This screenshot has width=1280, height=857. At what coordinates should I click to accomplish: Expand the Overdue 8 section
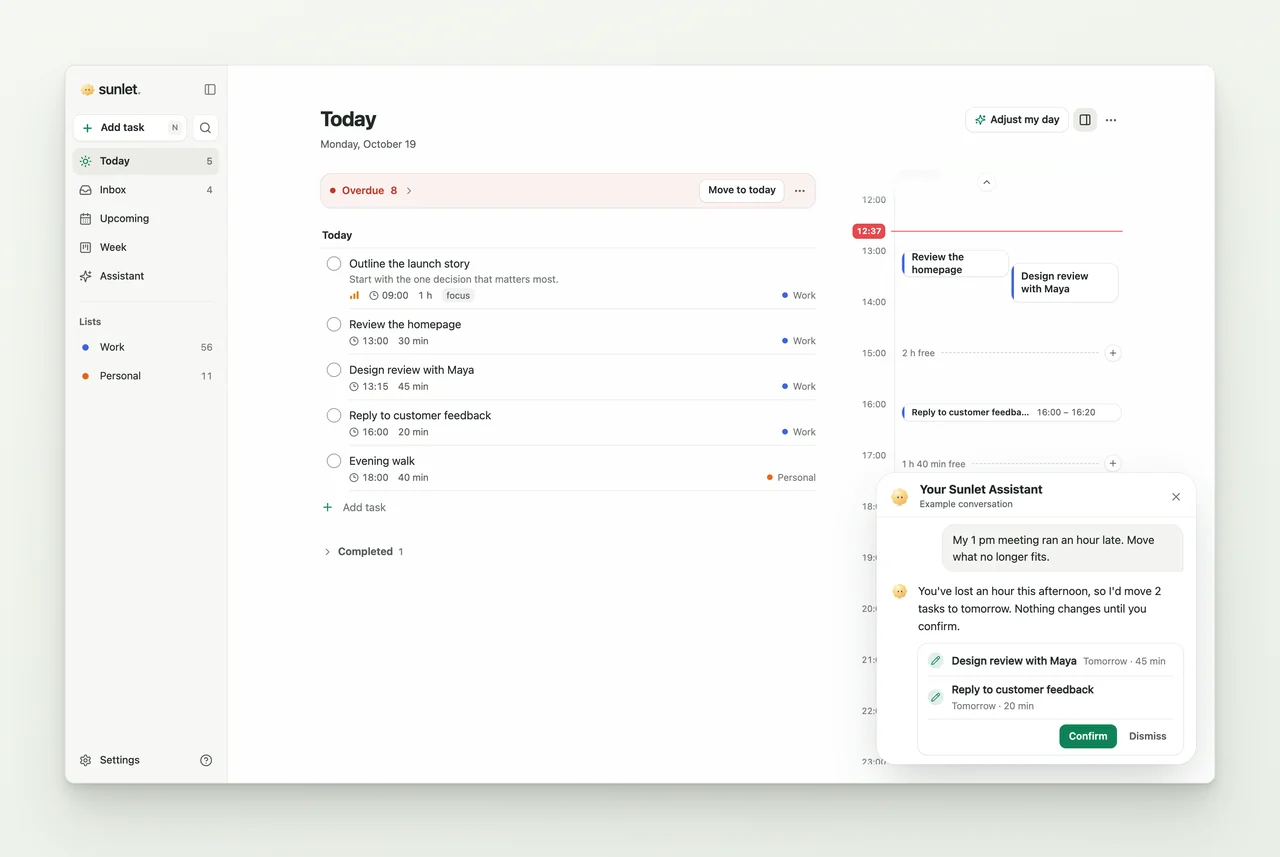point(371,190)
